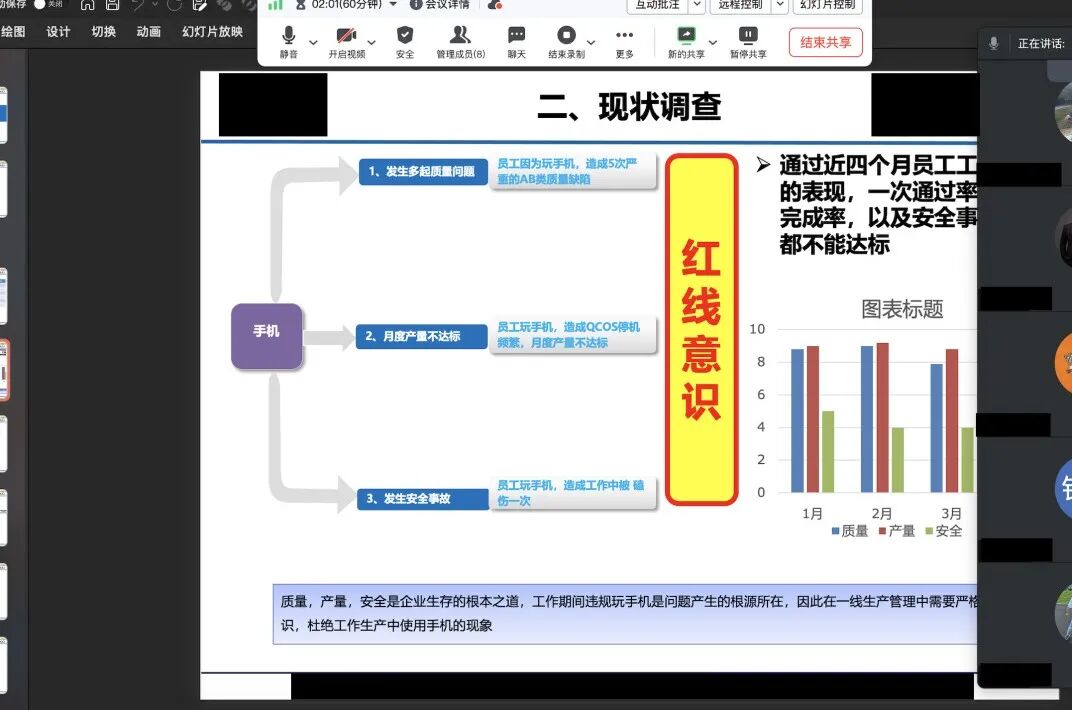Switch to the 动画 ribbon tab
This screenshot has height=710, width=1072.
point(148,31)
